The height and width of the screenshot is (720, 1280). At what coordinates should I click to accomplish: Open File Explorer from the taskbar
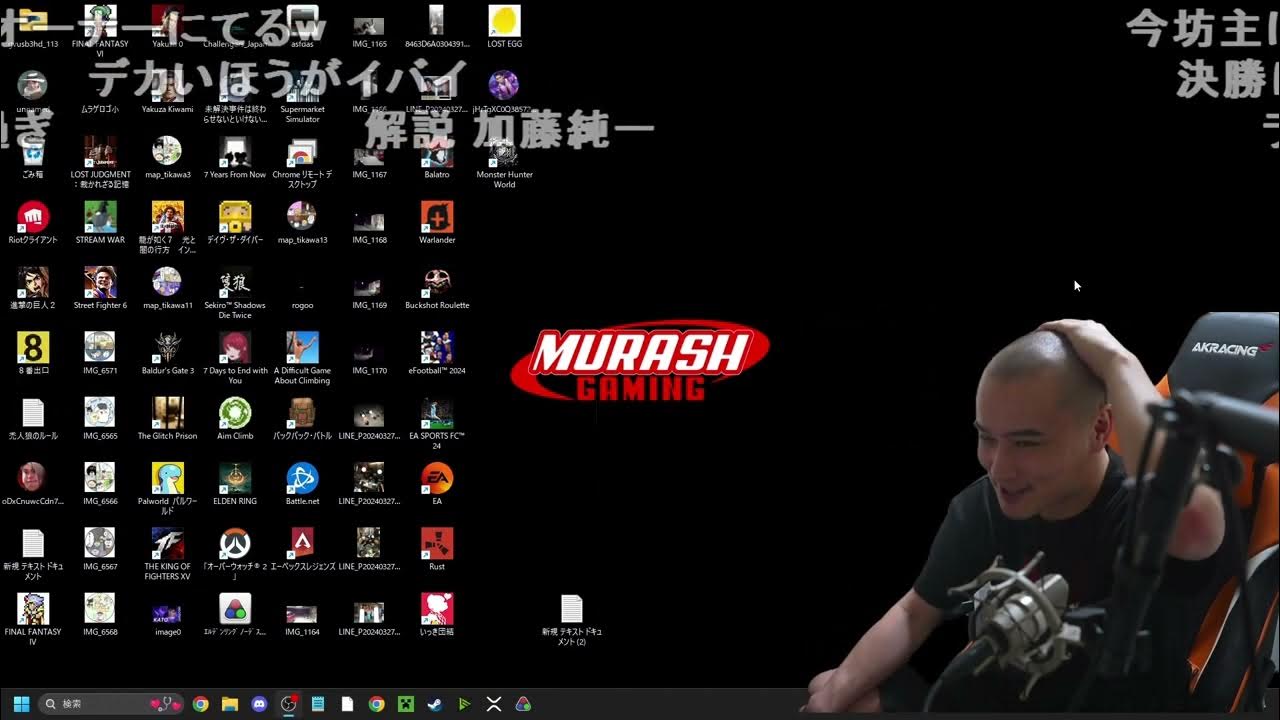click(x=229, y=704)
